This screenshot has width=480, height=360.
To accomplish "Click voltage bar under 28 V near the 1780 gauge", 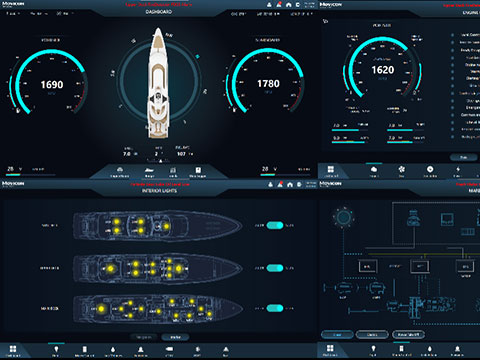I will [x=286, y=174].
